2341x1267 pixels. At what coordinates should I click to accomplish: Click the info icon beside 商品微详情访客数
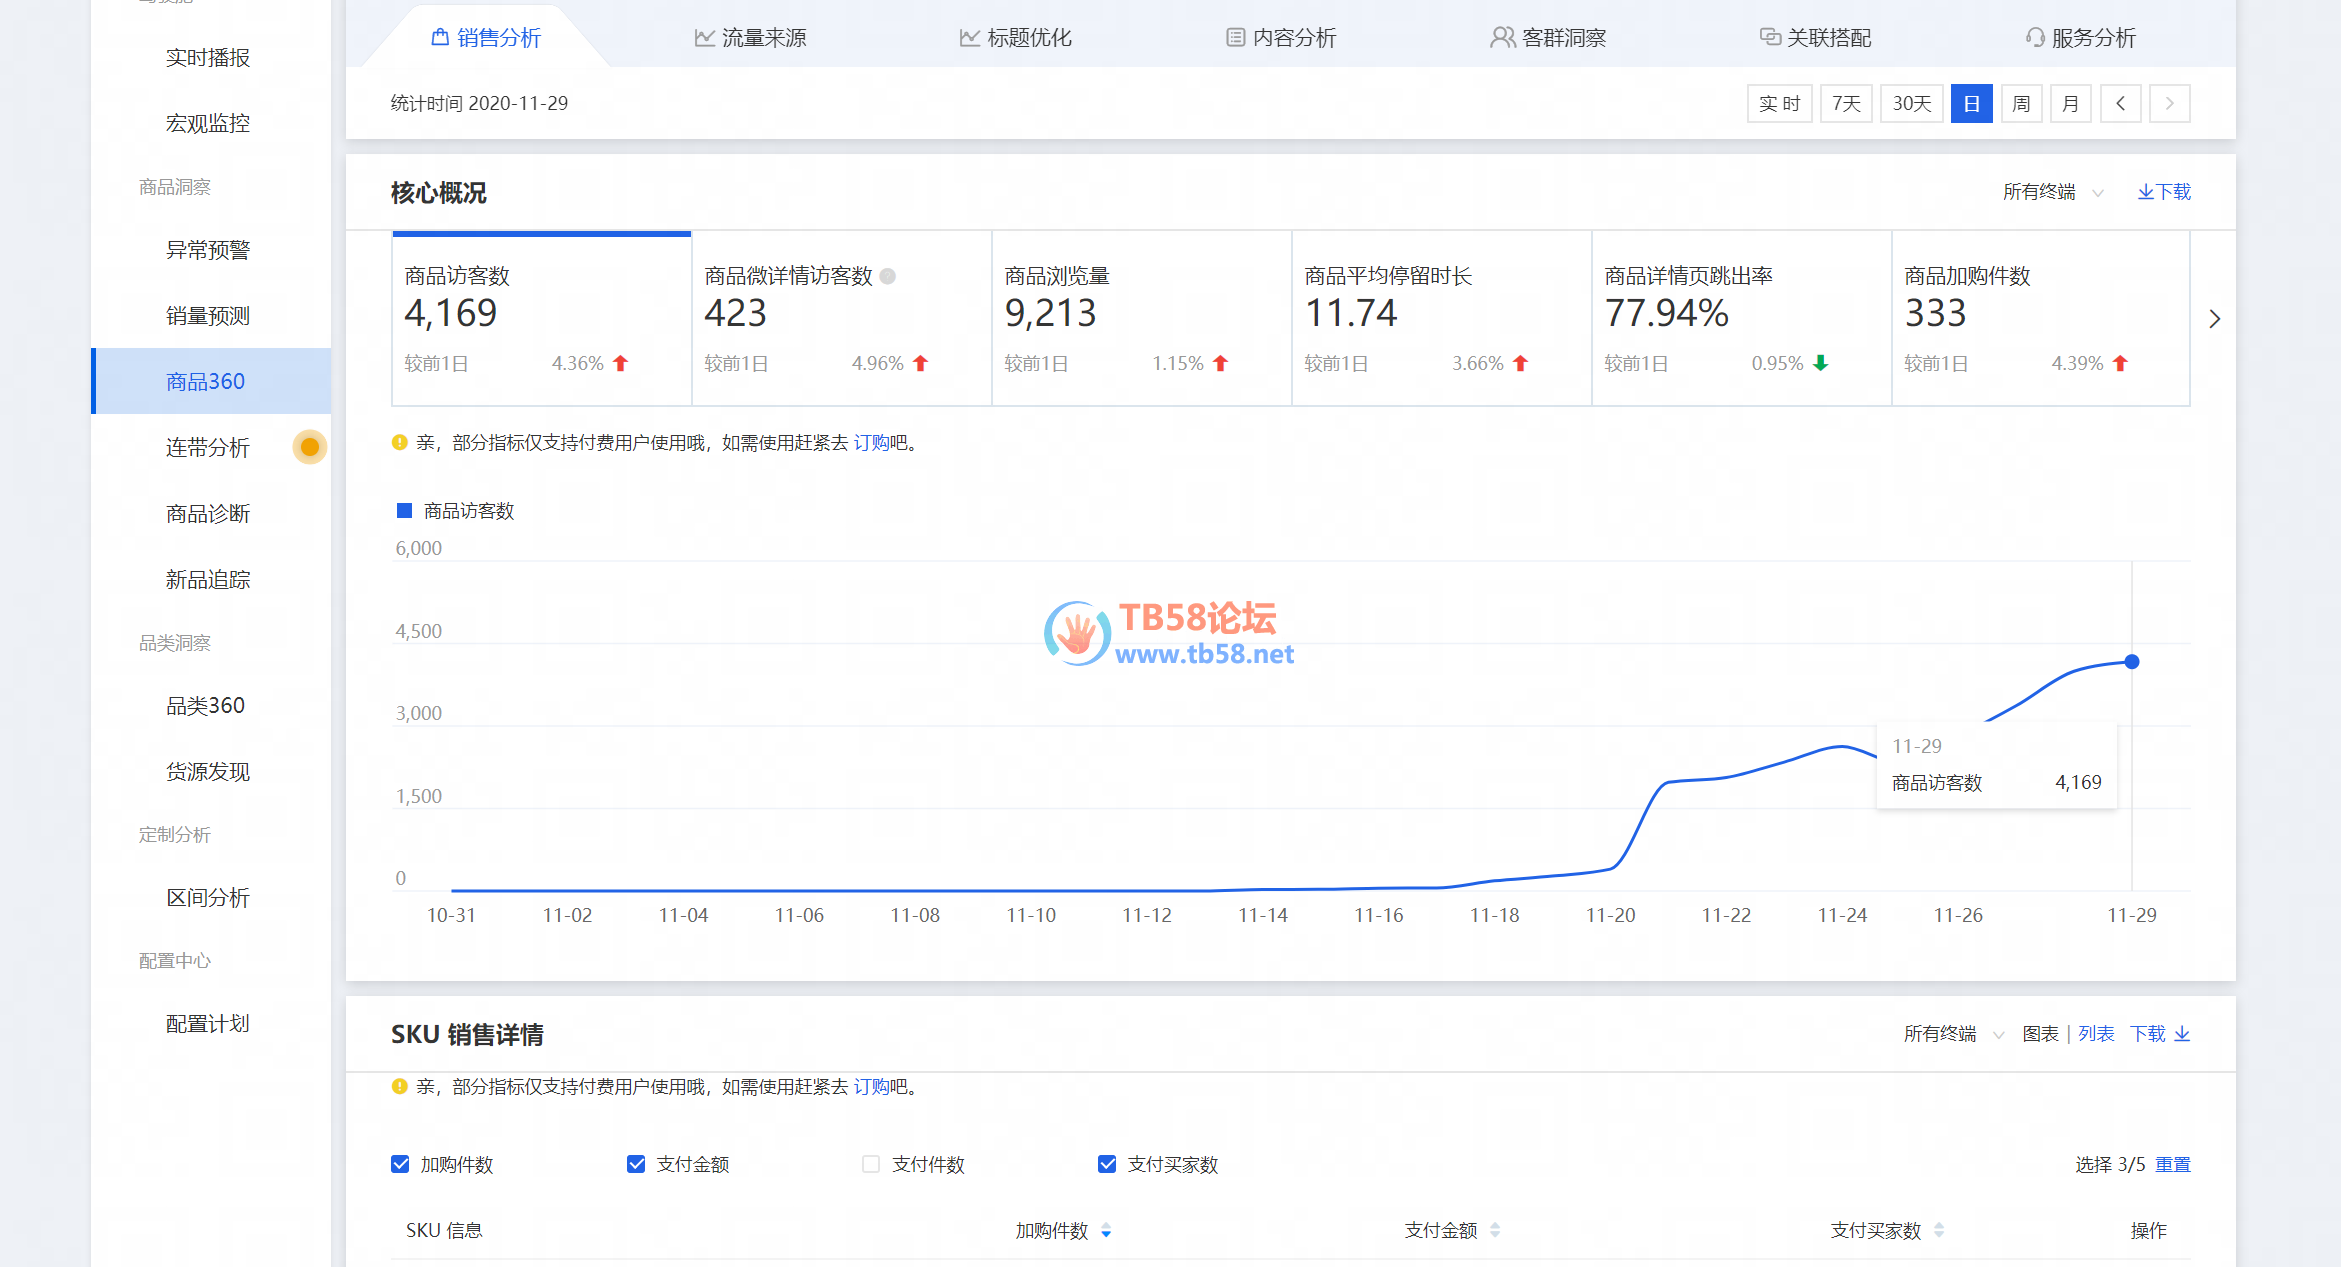tap(888, 276)
